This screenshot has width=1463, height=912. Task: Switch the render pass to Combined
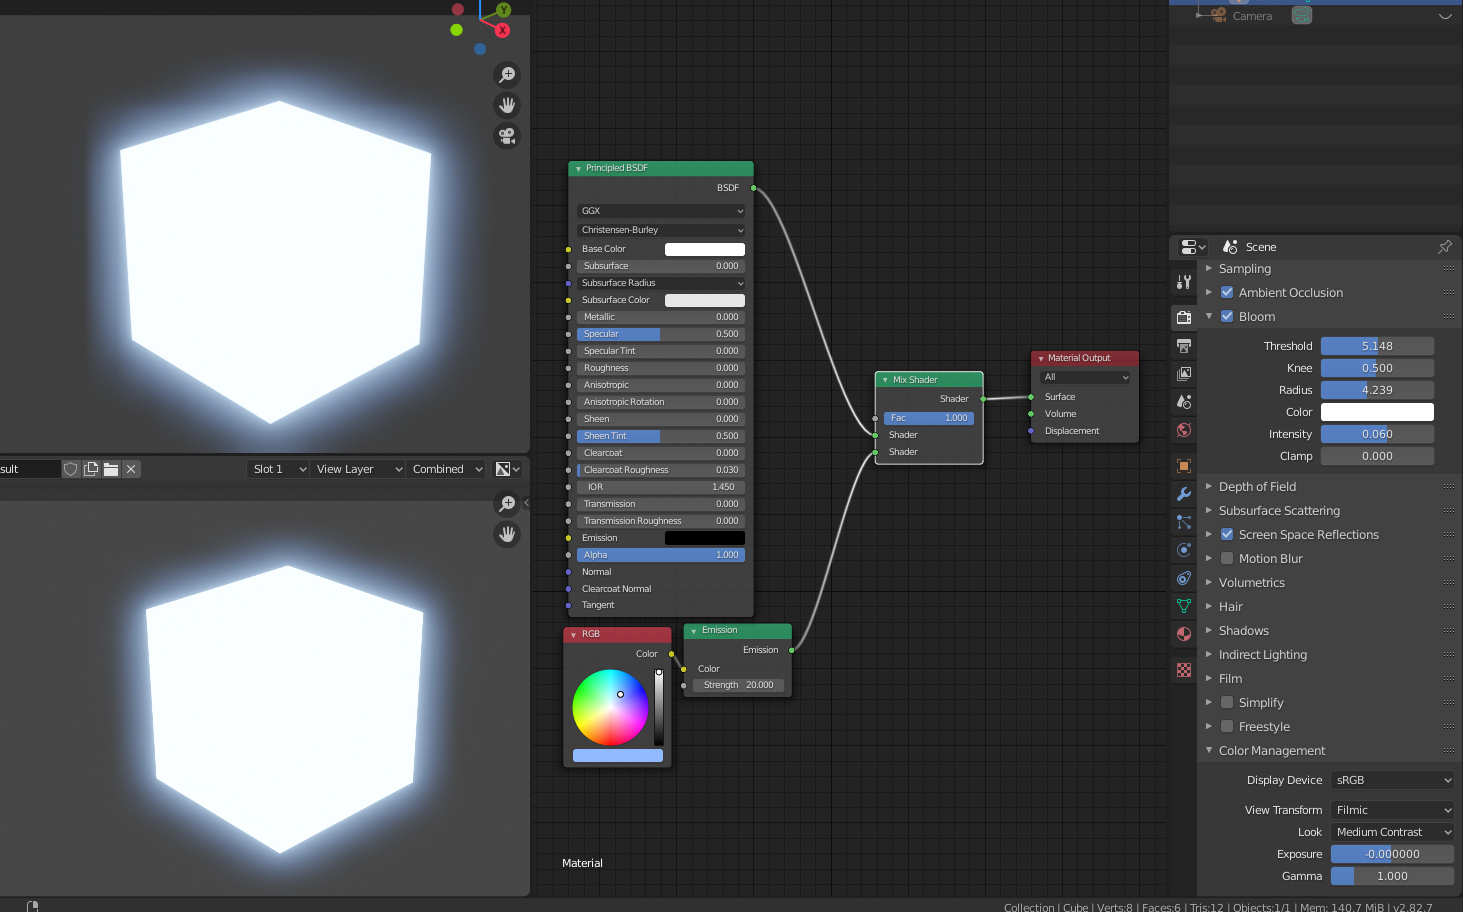click(445, 468)
